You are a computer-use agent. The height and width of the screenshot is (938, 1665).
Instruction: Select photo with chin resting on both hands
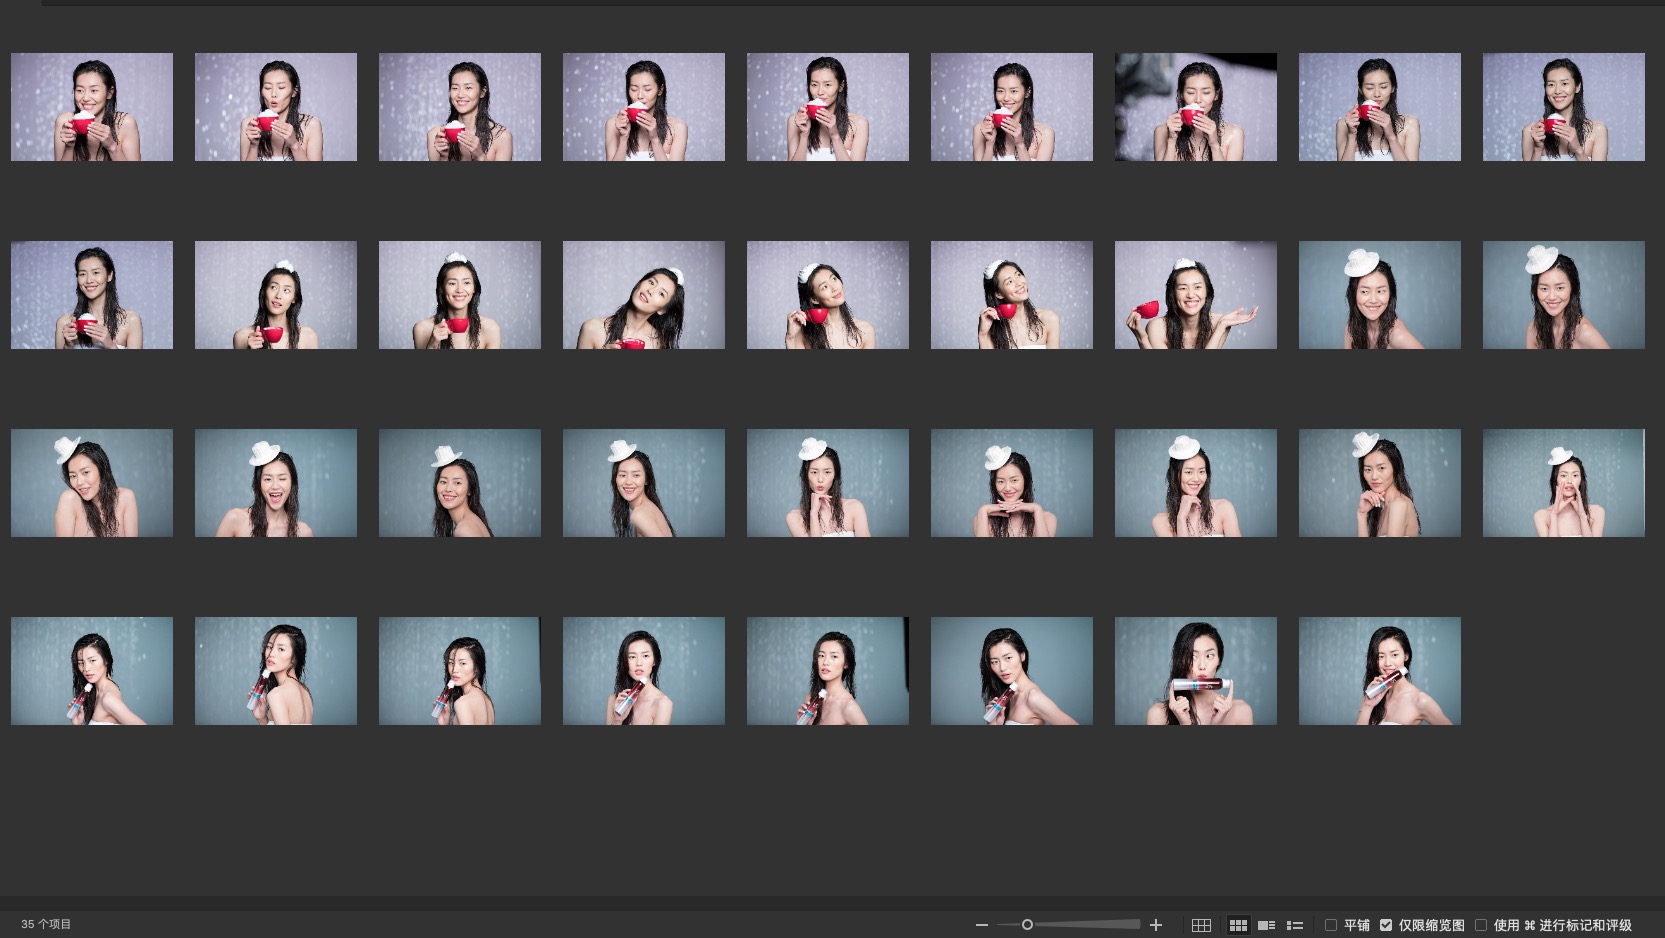click(1011, 483)
